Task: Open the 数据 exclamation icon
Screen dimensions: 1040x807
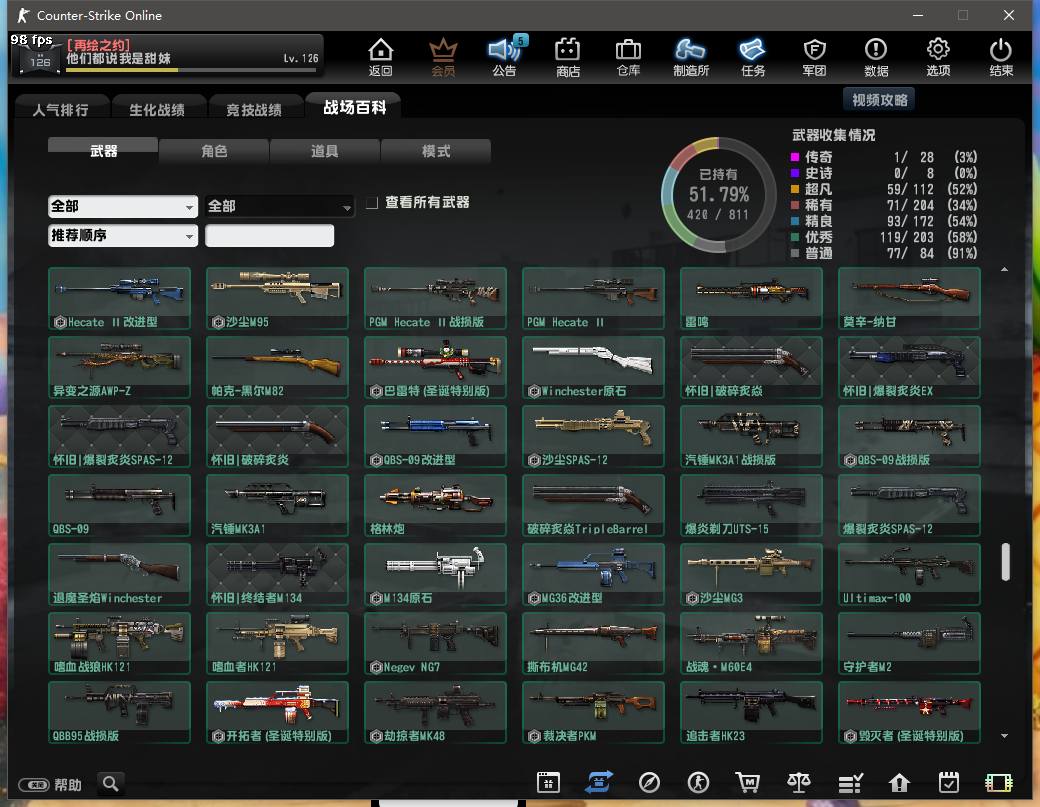Action: (876, 56)
